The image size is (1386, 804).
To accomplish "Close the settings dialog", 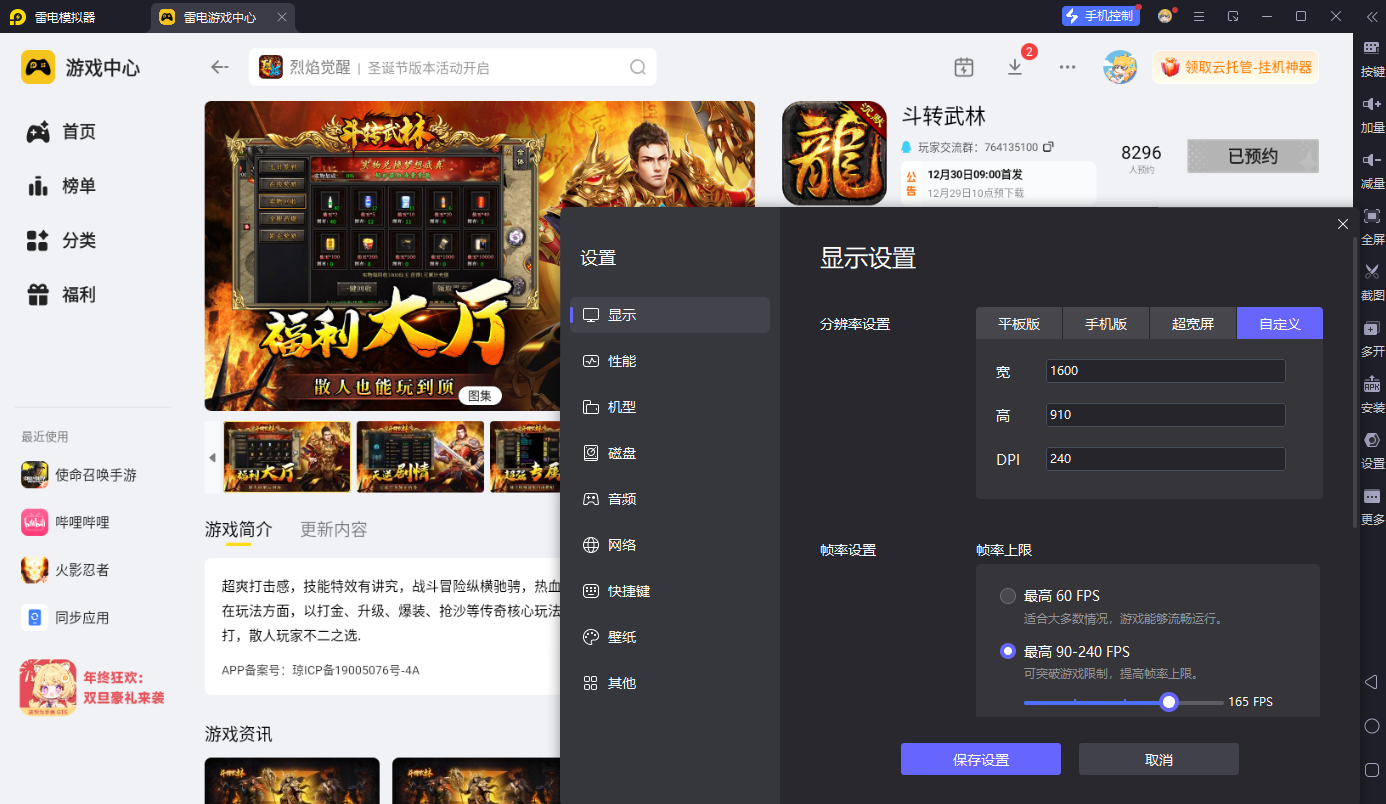I will 1343,224.
